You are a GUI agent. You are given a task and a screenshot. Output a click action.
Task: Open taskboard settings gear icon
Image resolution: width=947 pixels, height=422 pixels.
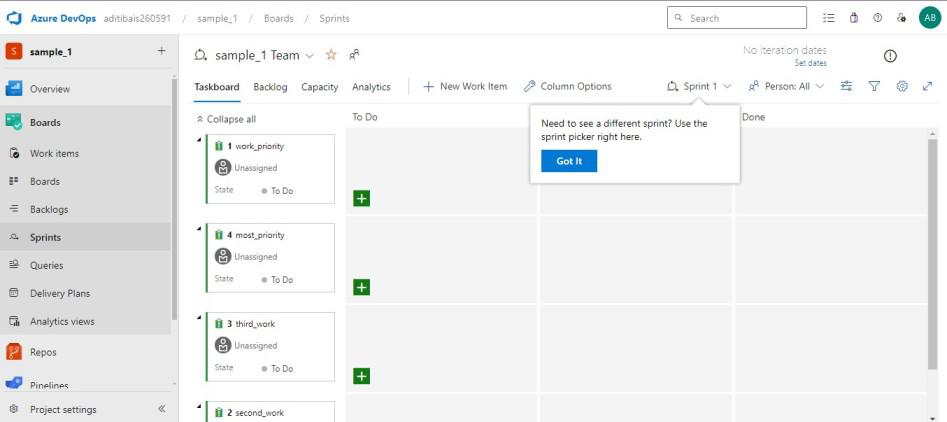click(x=901, y=86)
